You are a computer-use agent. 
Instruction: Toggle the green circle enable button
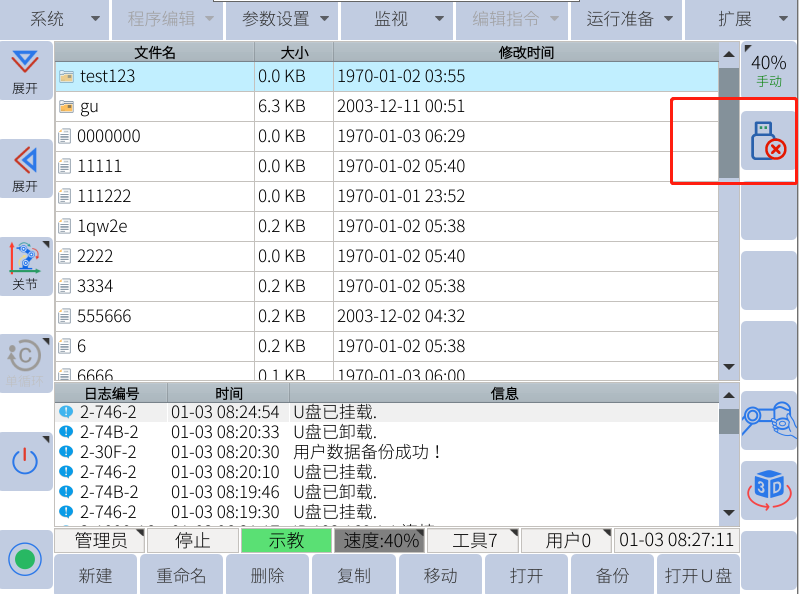point(25,559)
